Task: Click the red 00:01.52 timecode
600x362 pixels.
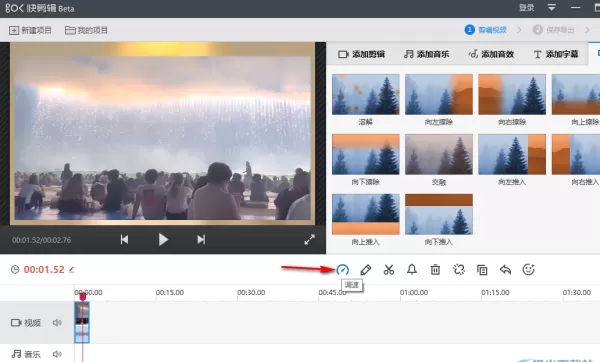Action: coord(44,270)
